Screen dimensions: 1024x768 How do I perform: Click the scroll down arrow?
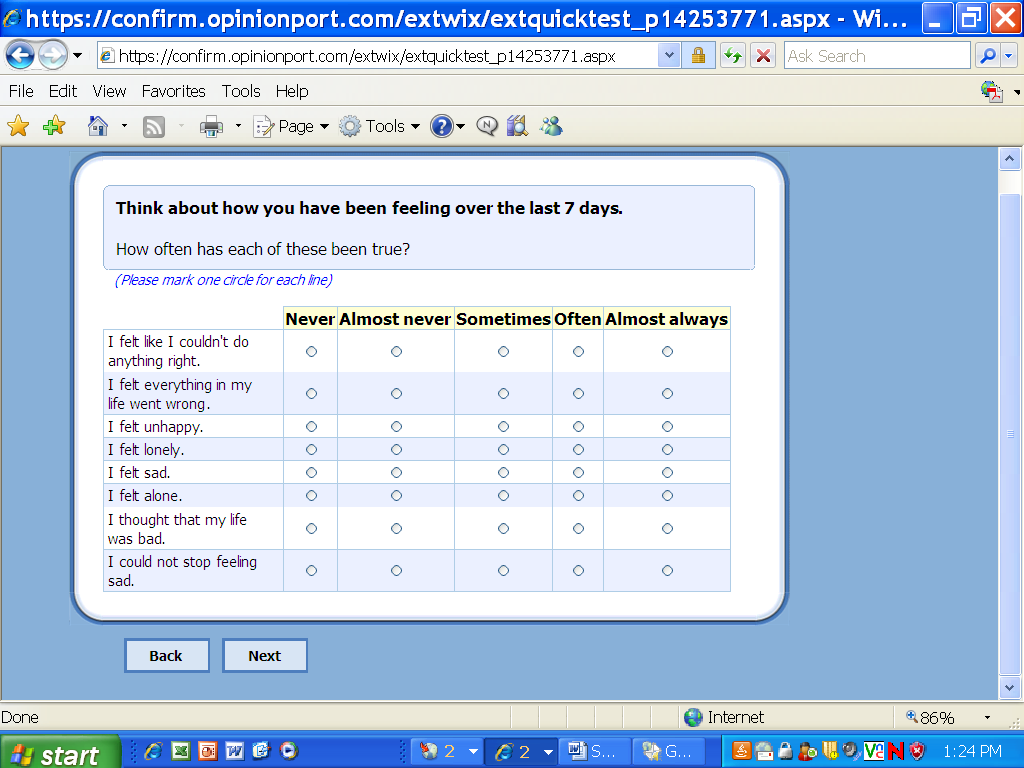(1009, 688)
